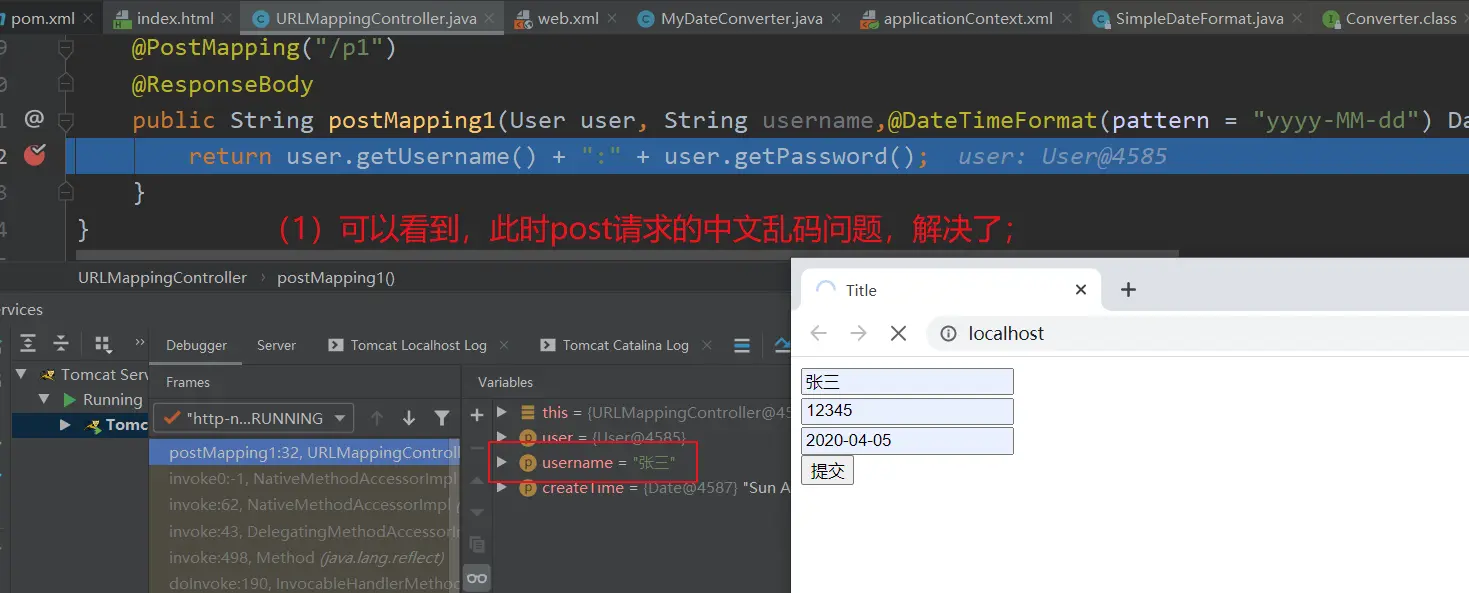
Task: Click the @ request mapping gutter icon
Action: pos(34,119)
